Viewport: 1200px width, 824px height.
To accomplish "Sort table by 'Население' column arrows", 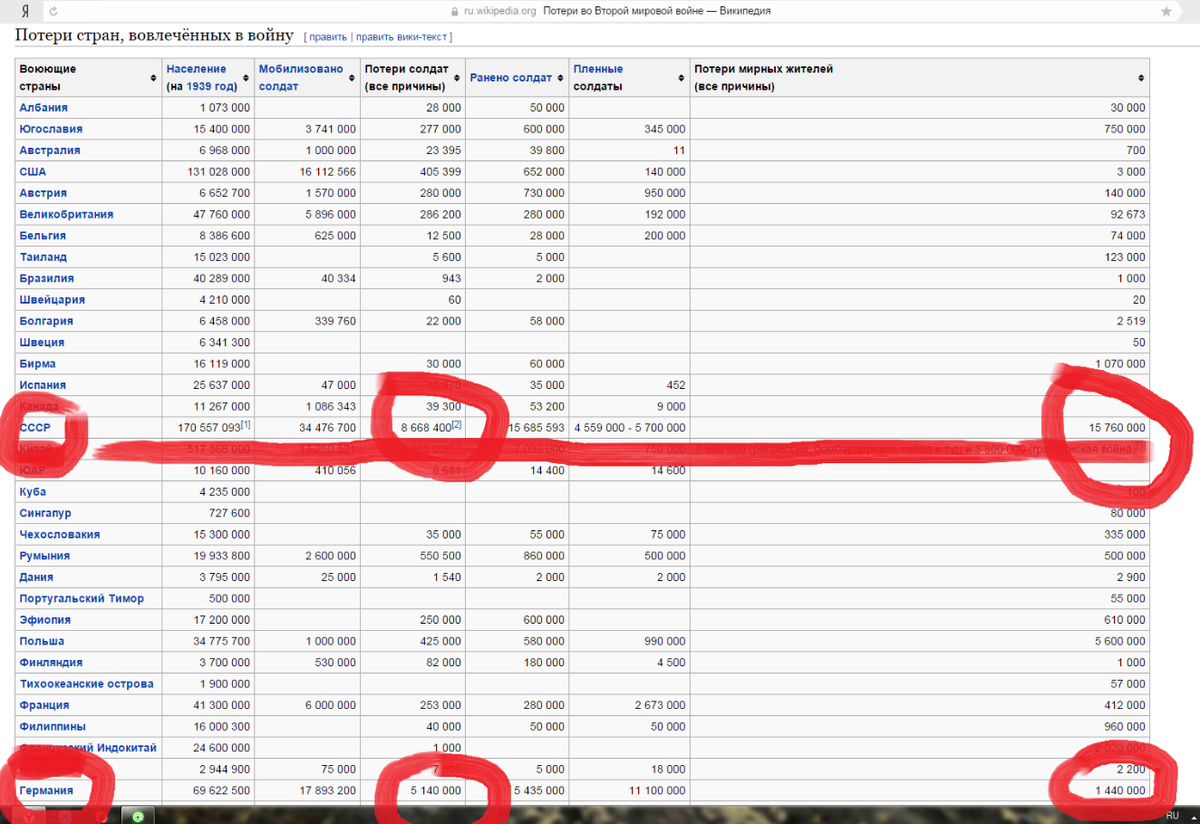I will click(246, 78).
